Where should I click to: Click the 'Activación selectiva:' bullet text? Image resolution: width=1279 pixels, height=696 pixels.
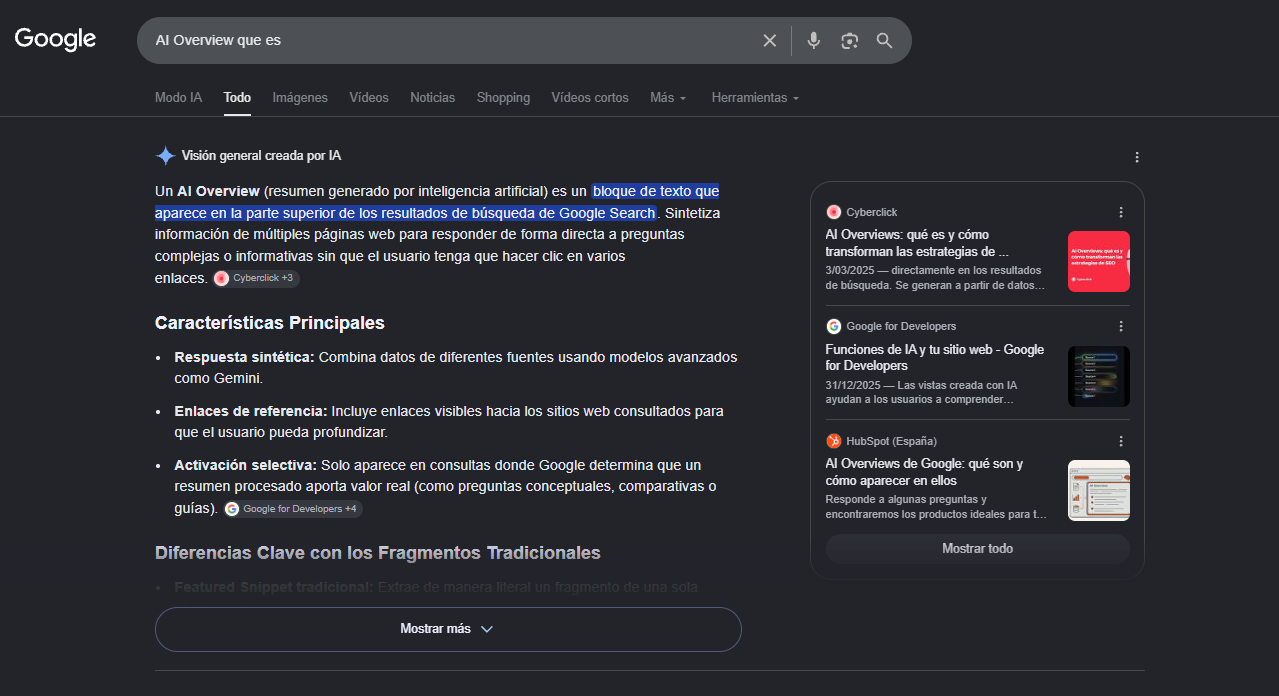pyautogui.click(x=245, y=465)
